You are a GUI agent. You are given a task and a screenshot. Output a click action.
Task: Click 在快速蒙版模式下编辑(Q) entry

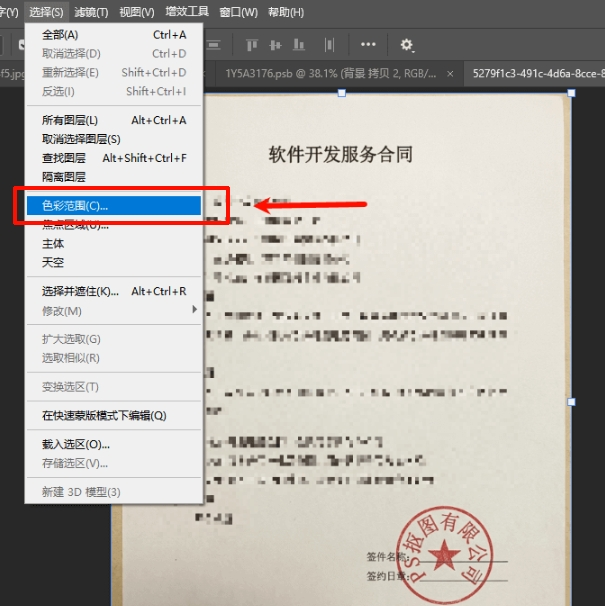point(114,415)
